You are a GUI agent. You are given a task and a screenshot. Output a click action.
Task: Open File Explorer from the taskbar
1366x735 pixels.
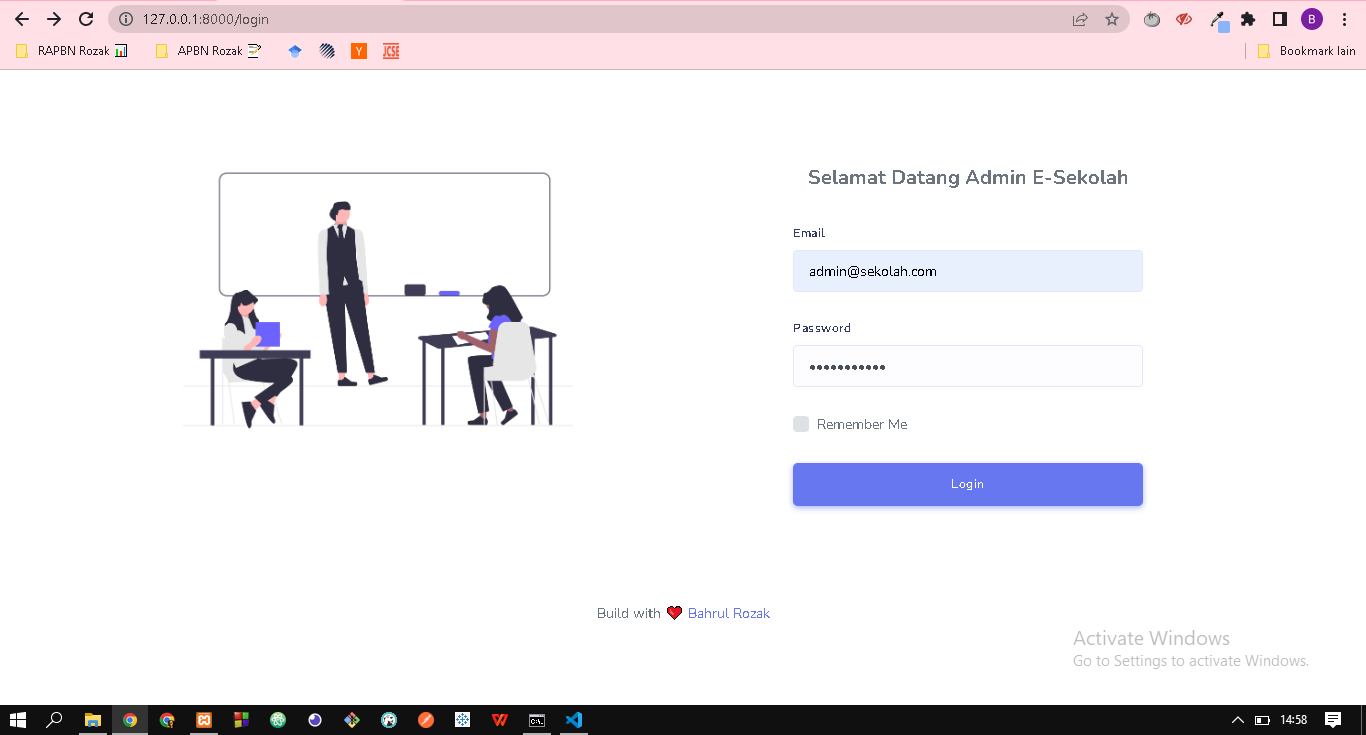point(93,720)
